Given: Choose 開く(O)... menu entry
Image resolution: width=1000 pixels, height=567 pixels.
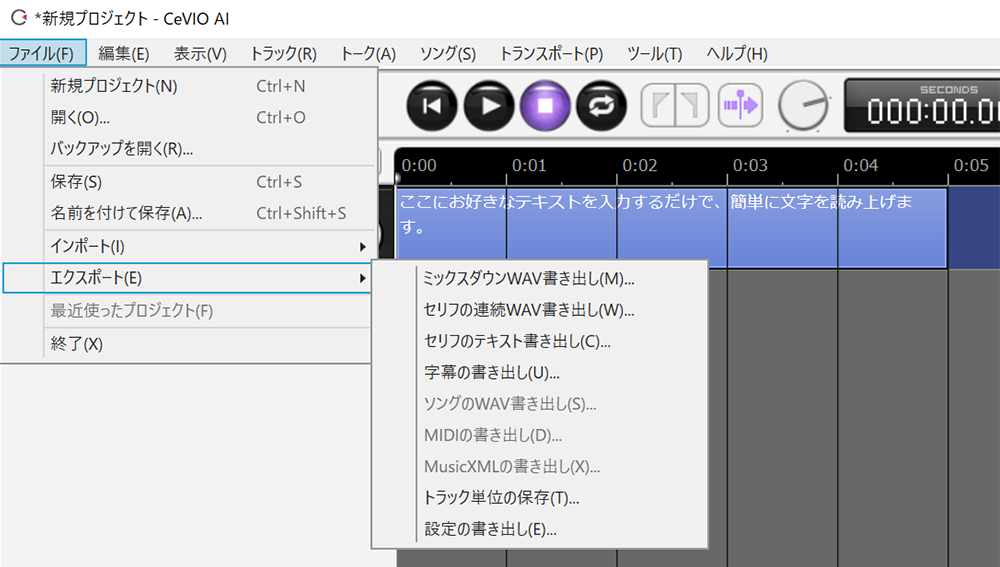Looking at the screenshot, I should point(189,117).
